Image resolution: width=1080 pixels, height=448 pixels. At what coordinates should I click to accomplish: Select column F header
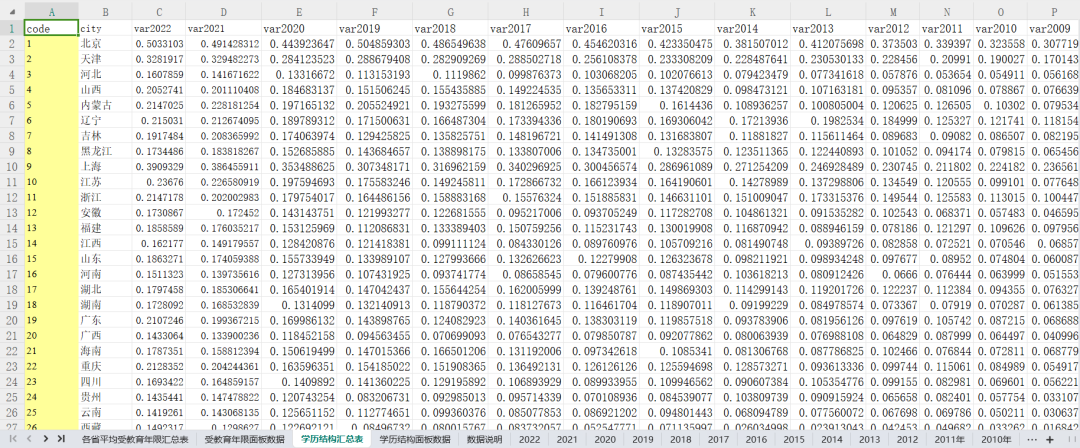pos(374,11)
